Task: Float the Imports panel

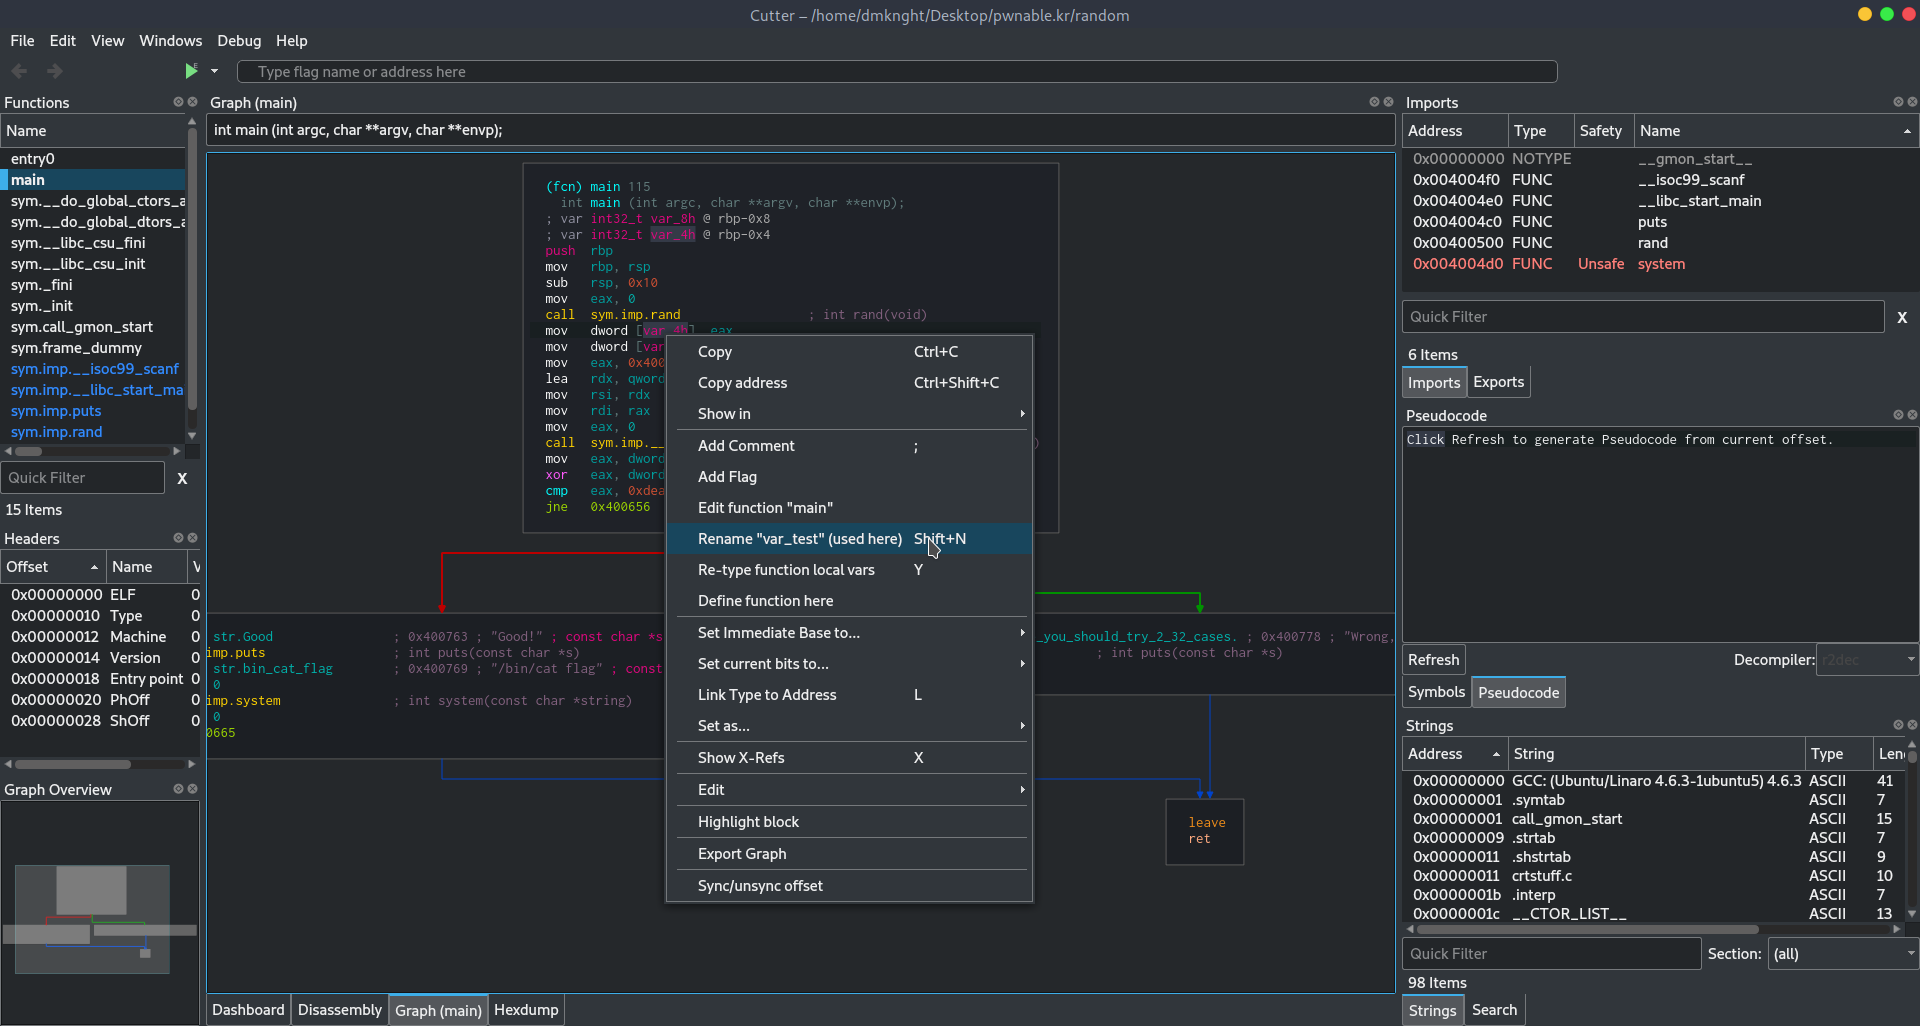Action: 1898,102
